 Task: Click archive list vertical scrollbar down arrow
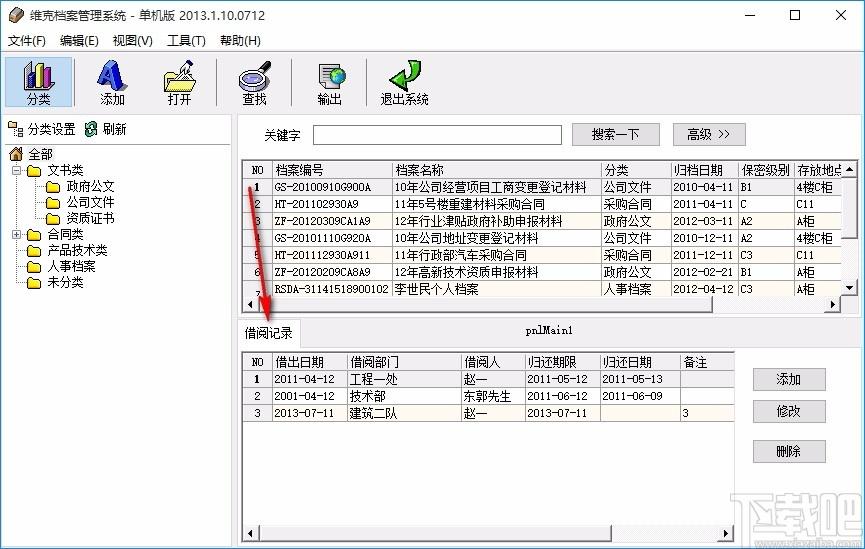[850, 287]
